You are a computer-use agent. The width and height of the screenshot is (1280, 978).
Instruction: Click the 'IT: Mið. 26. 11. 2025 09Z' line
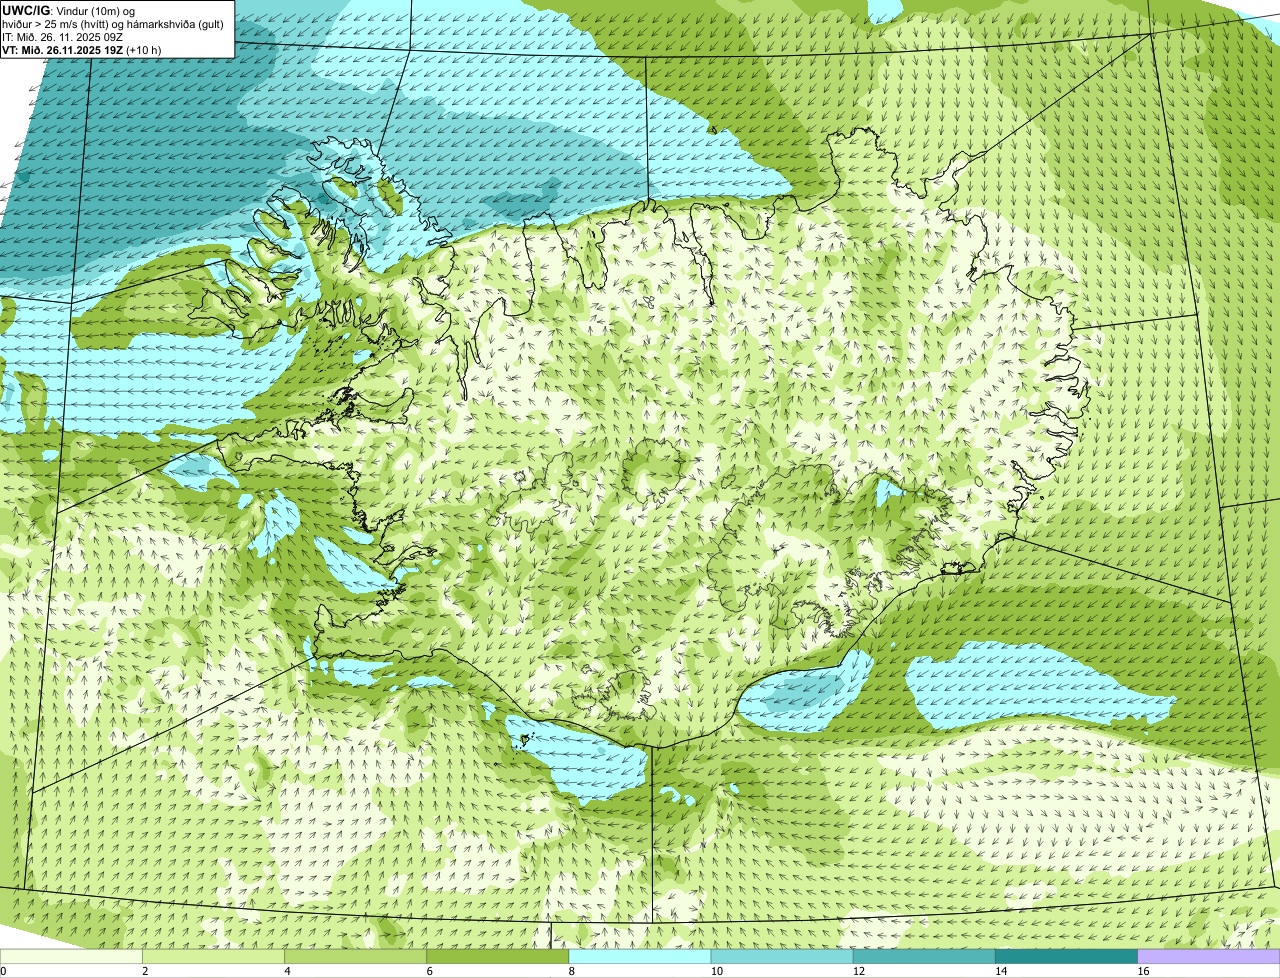click(64, 36)
